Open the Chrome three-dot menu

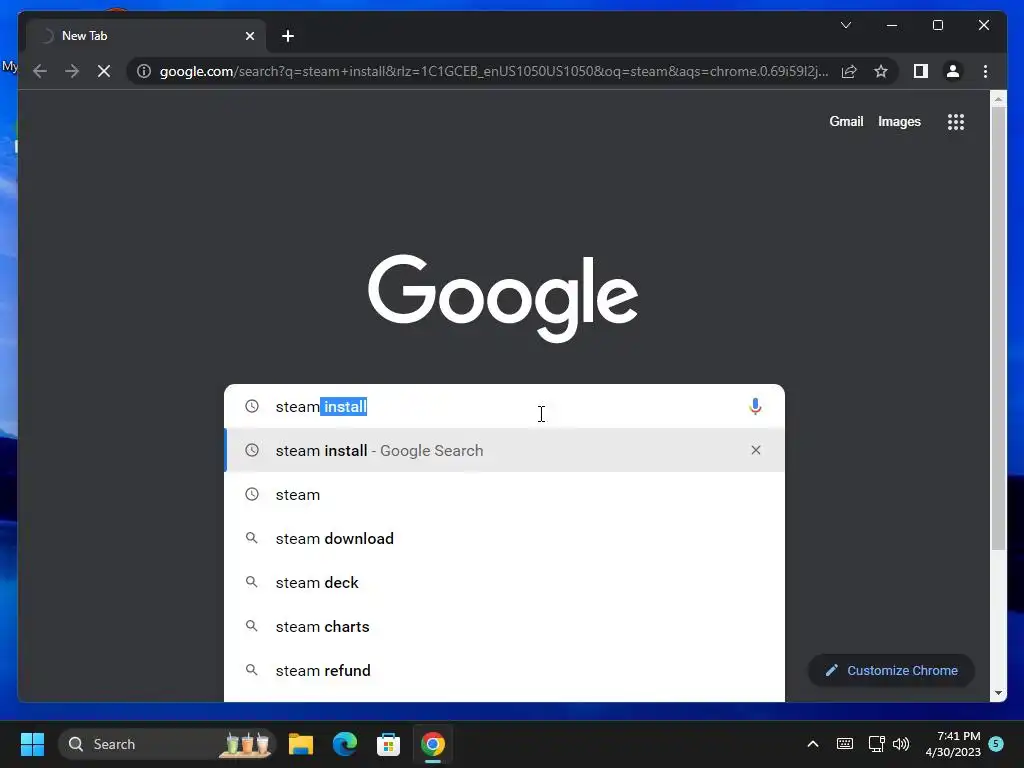(985, 71)
